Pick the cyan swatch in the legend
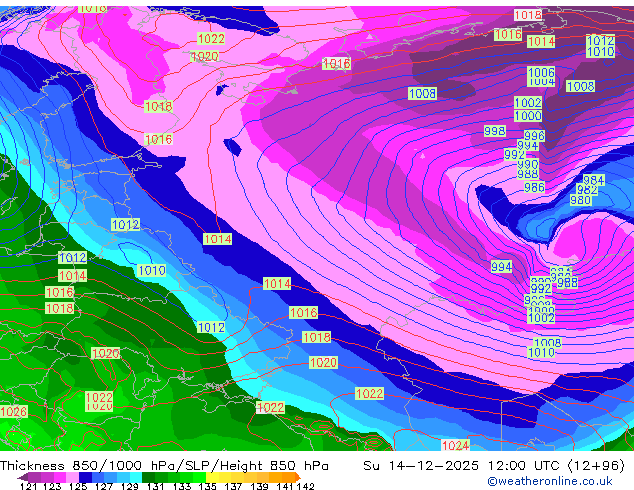634x490 pixels. click(136, 477)
